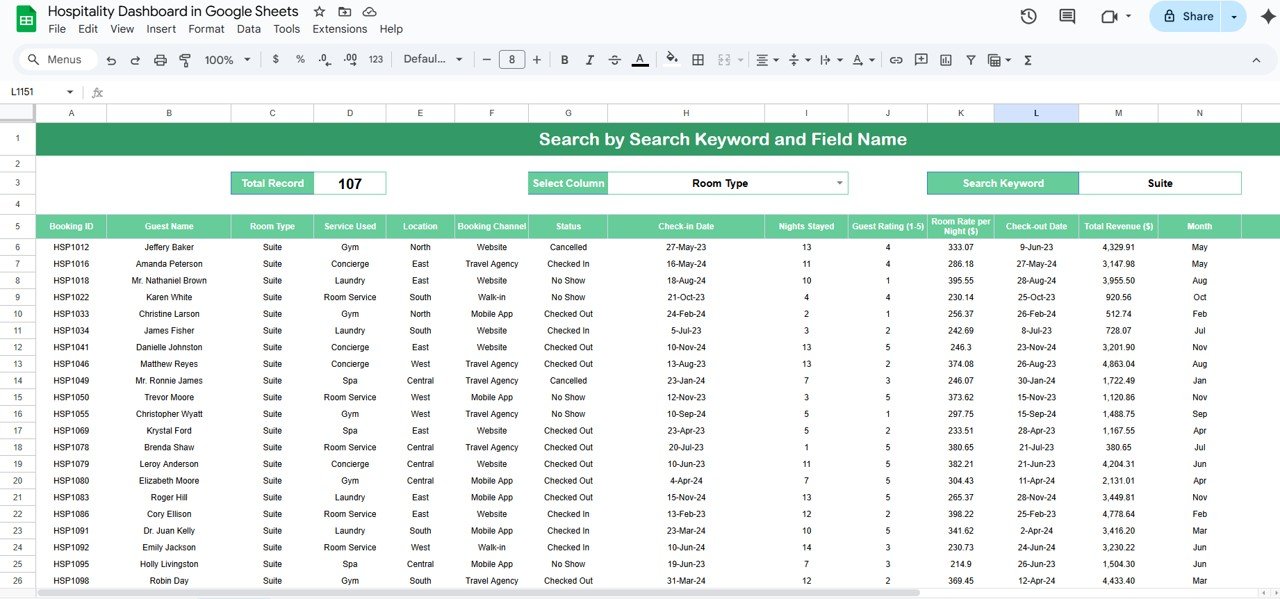Redo the last undone action
Screen dimensions: 1280x599
[x=135, y=60]
